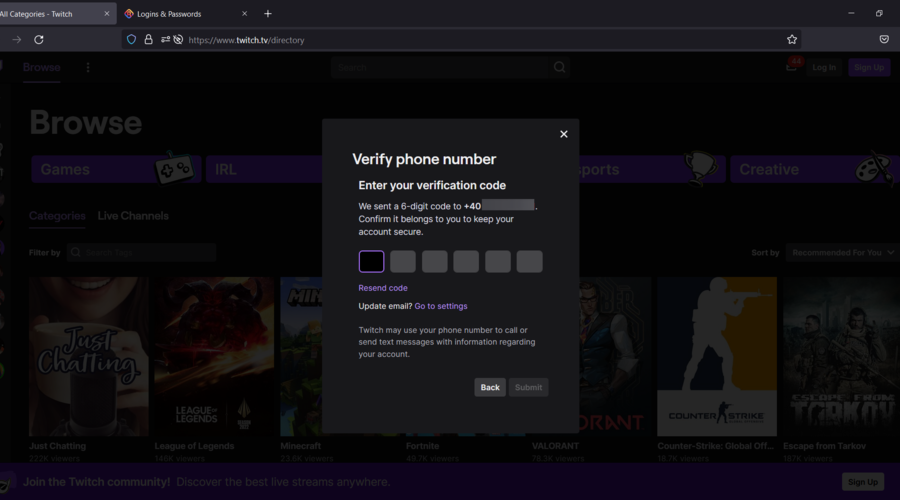
Task: Click the Submit button in dialog
Action: click(528, 387)
